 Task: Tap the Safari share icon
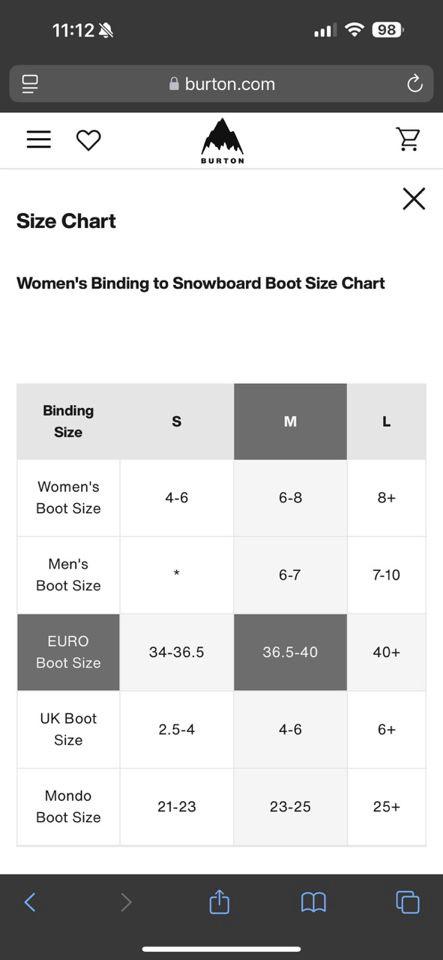(x=219, y=901)
